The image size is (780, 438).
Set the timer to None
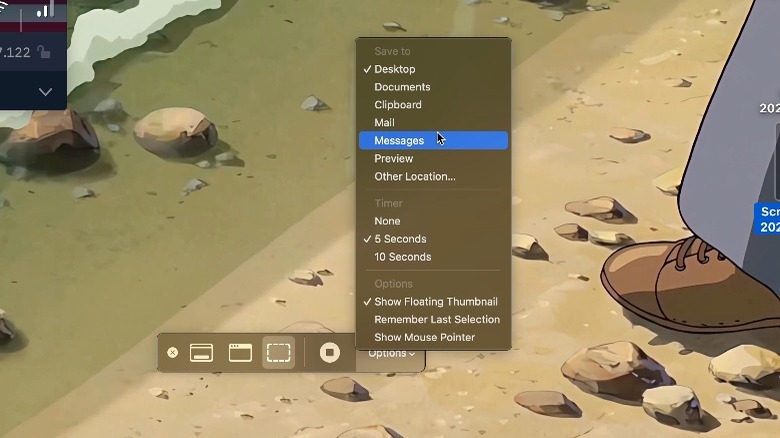387,221
